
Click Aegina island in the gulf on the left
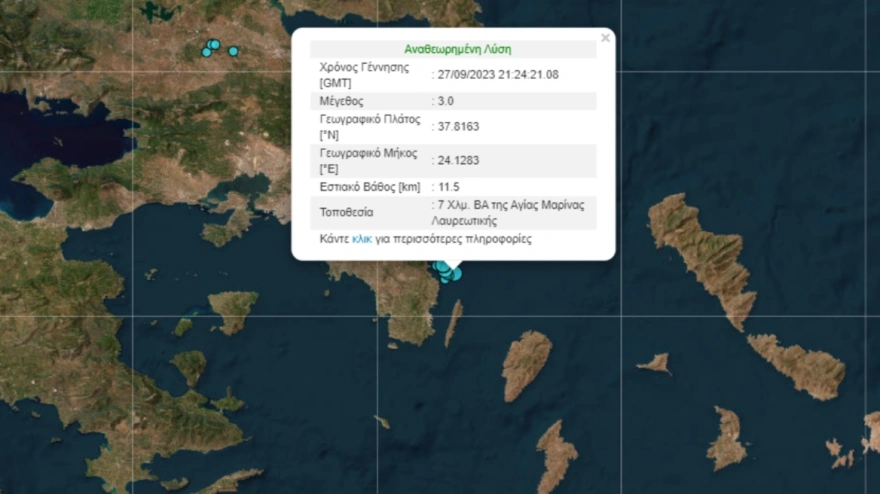click(233, 309)
